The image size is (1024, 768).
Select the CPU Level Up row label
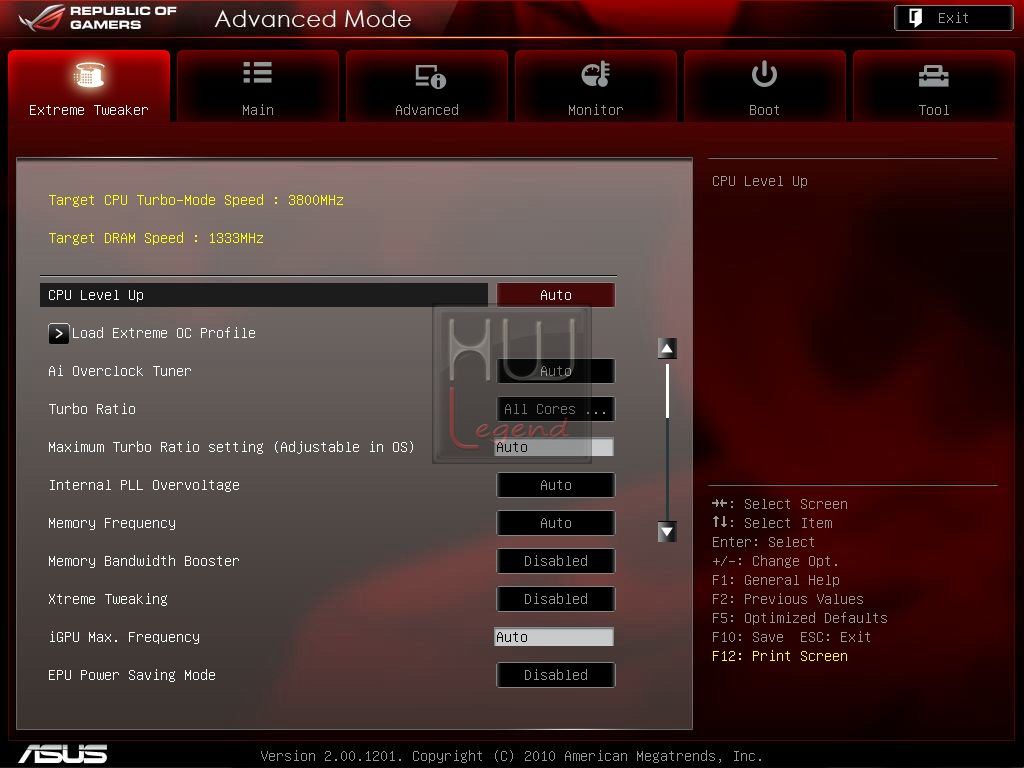pos(96,295)
